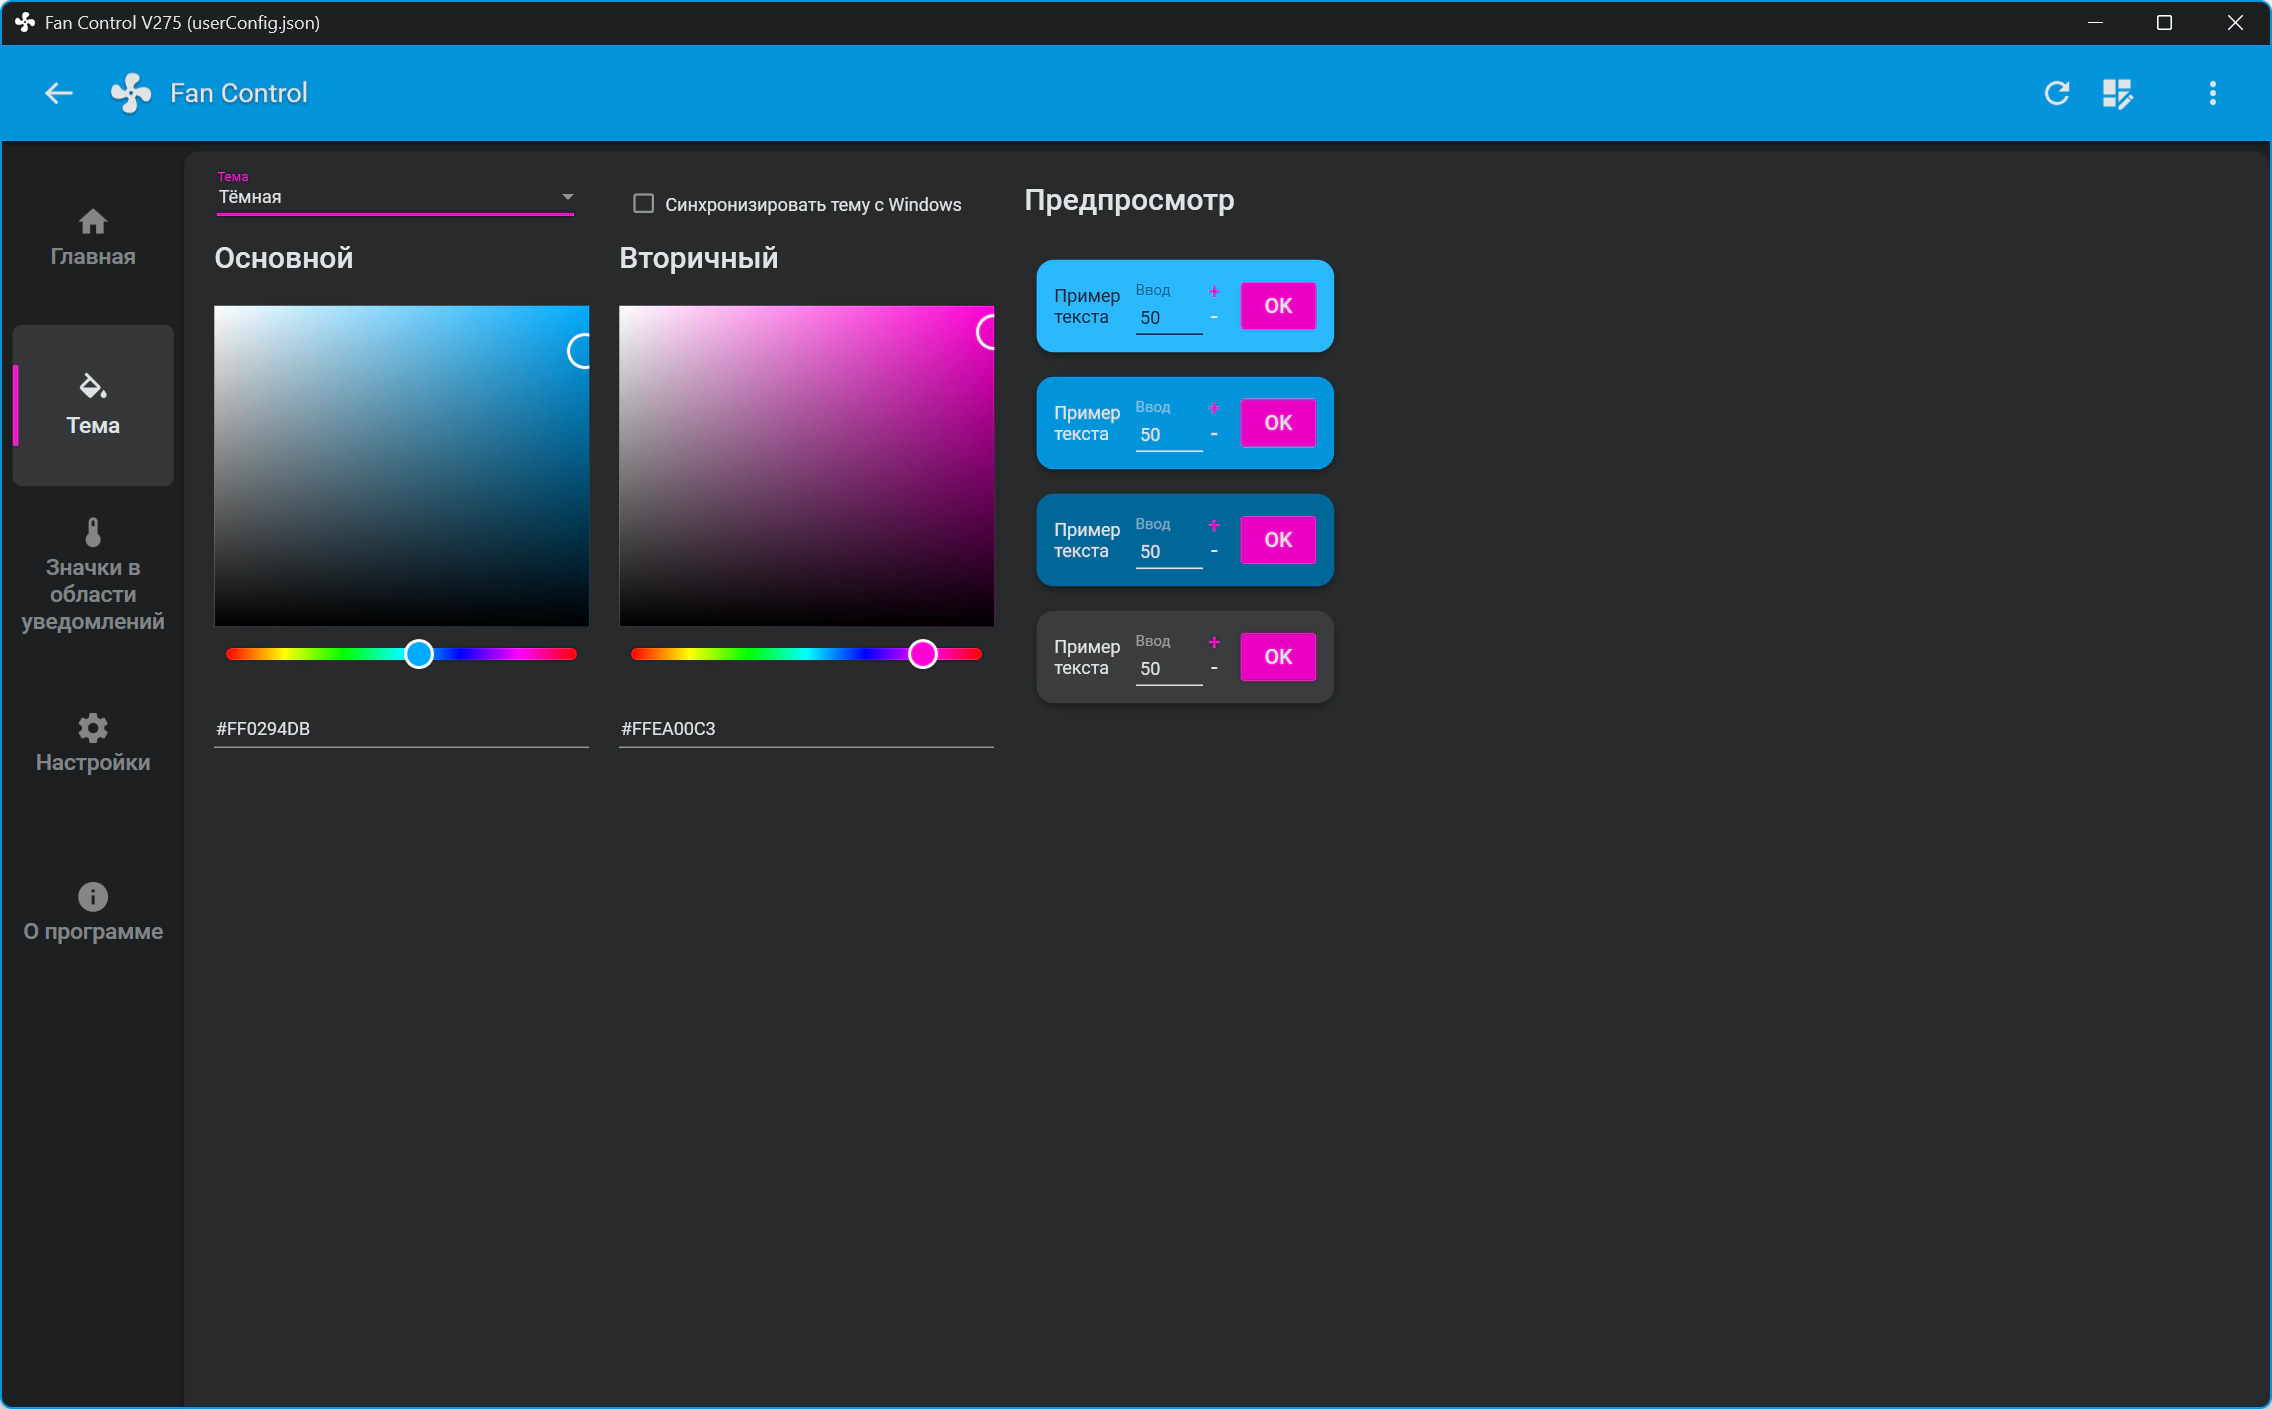Image resolution: width=2272 pixels, height=1409 pixels.
Task: Click the Основной color saturation picker area
Action: click(x=401, y=466)
